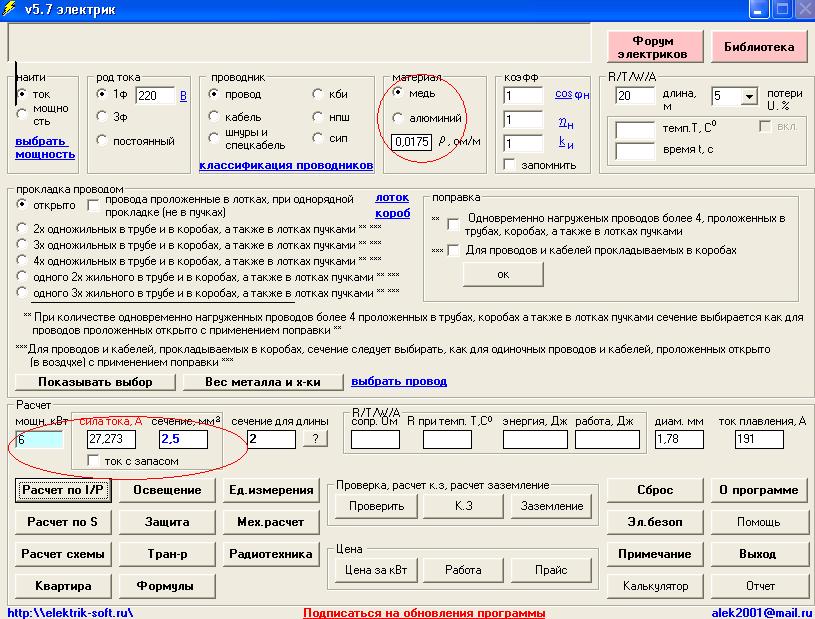Enable the 'ток с запасом' checkbox
The width and height of the screenshot is (815, 619).
coord(94,461)
